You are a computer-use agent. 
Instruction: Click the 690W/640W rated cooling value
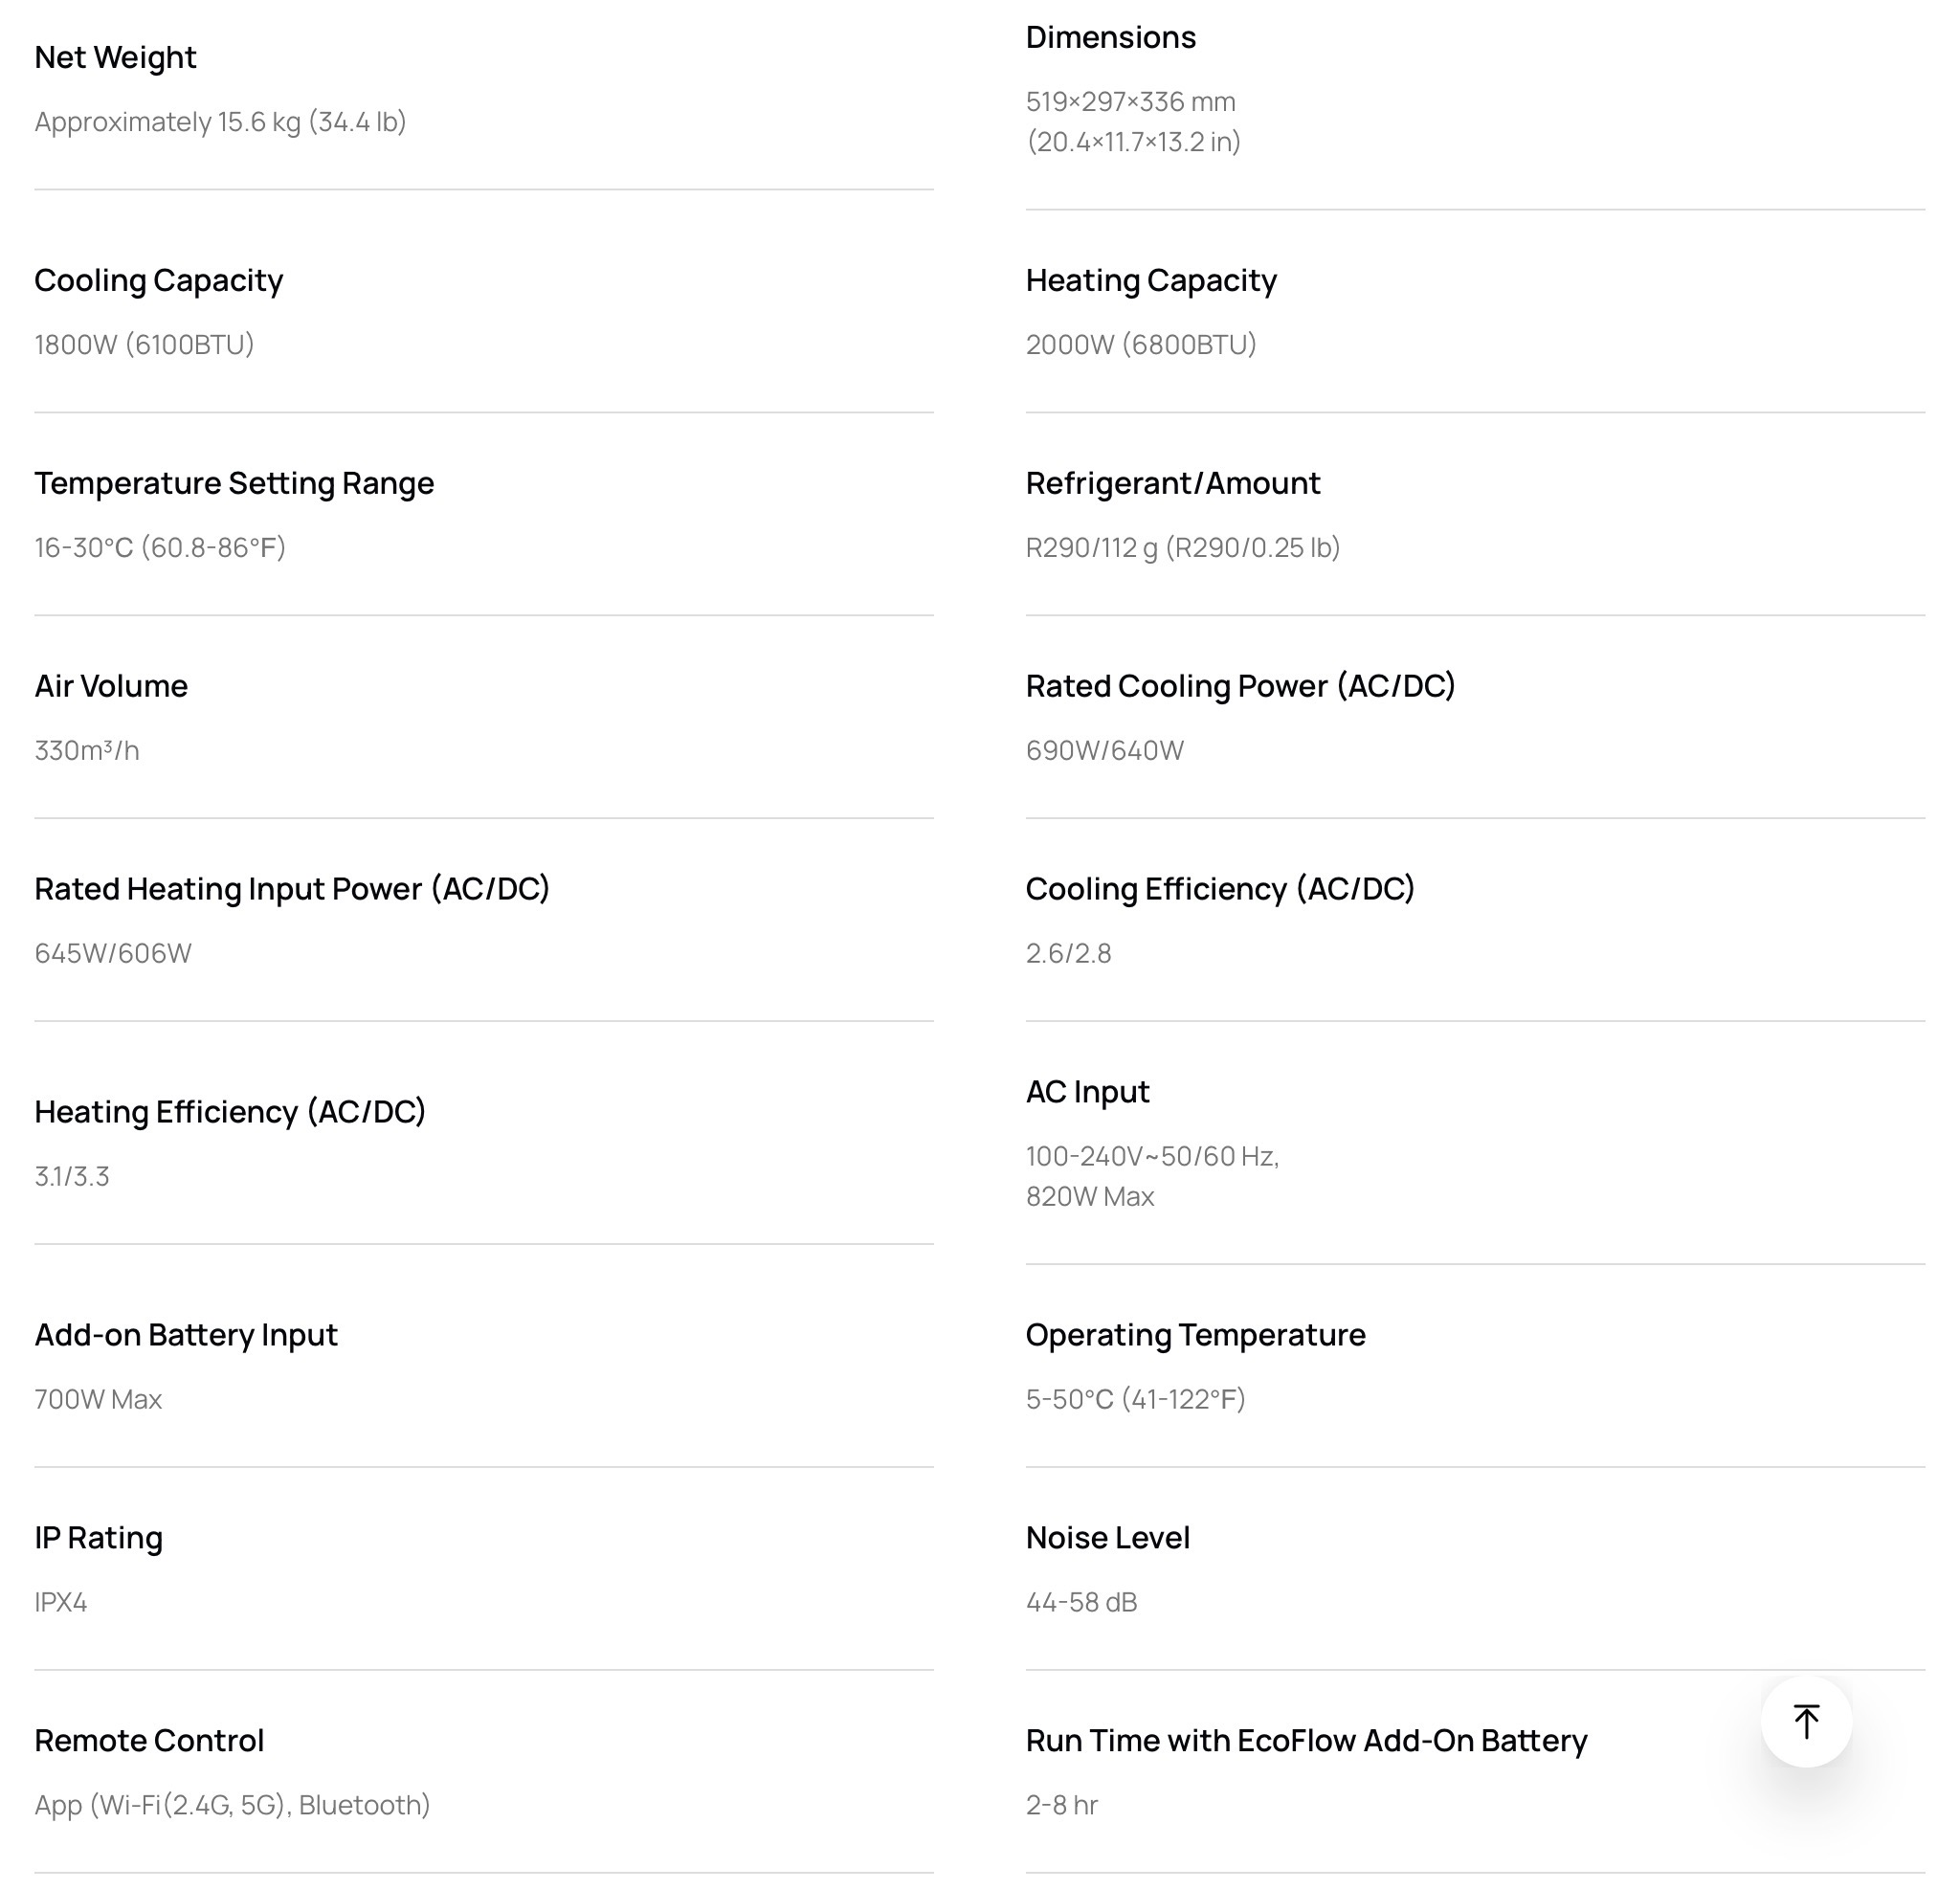point(1104,750)
